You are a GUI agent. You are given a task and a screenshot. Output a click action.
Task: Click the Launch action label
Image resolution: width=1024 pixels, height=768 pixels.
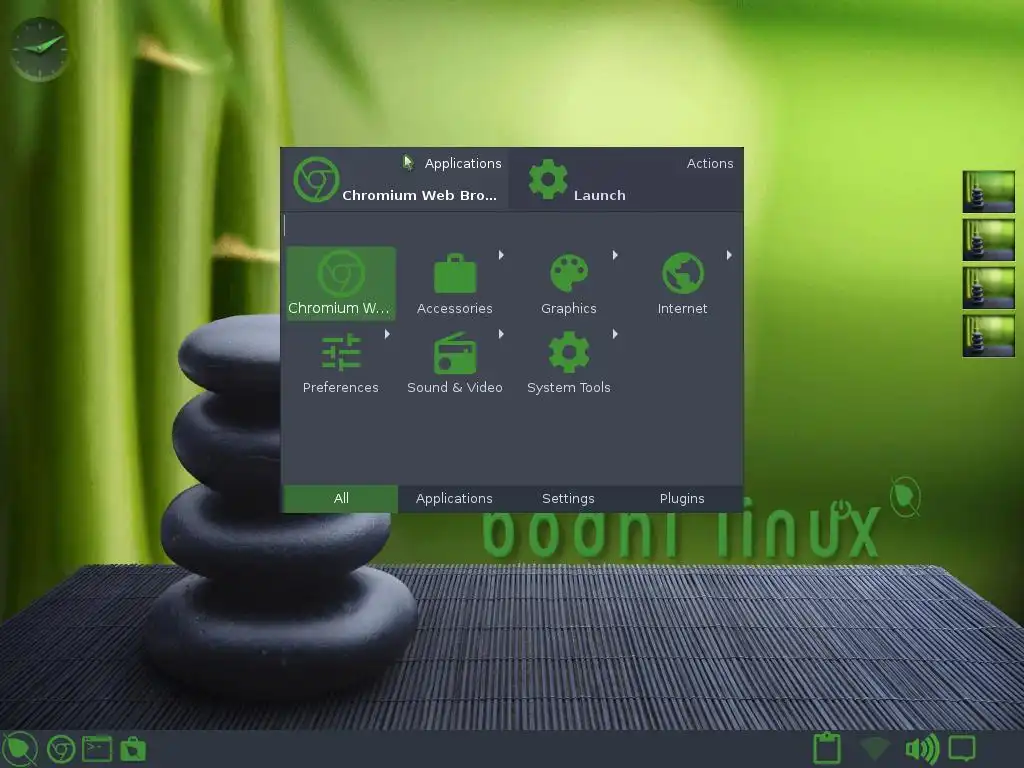click(x=600, y=195)
